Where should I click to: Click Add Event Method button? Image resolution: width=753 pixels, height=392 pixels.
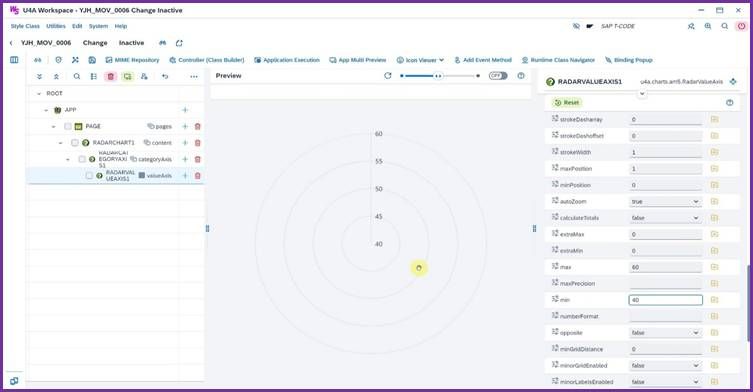coord(483,60)
